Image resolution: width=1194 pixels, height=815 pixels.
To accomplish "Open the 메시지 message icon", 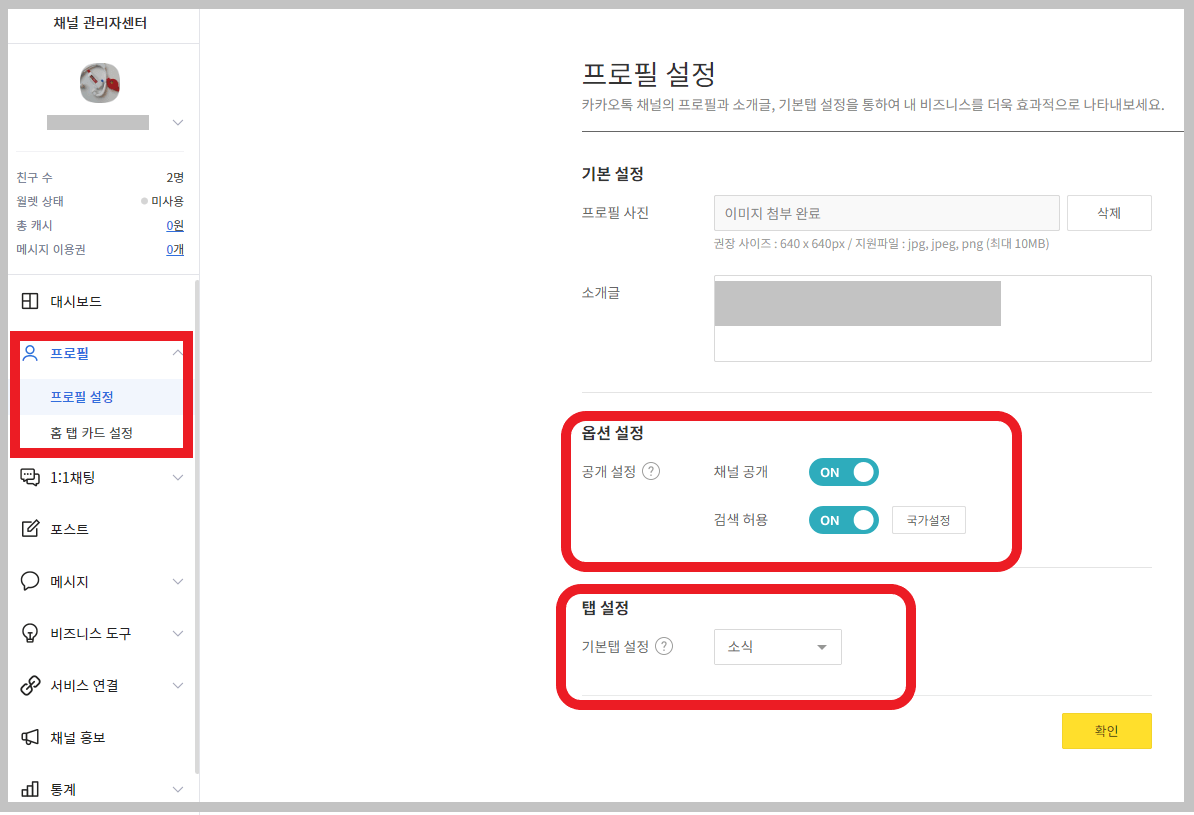I will click(31, 581).
